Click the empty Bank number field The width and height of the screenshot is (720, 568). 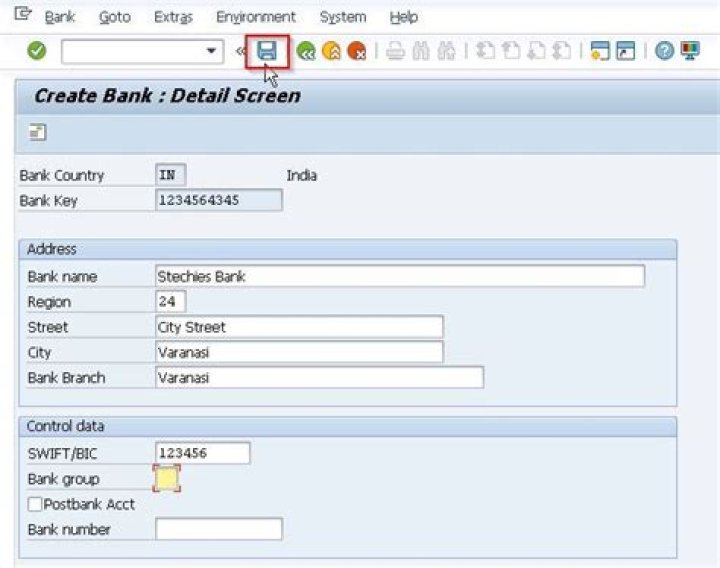tap(219, 529)
